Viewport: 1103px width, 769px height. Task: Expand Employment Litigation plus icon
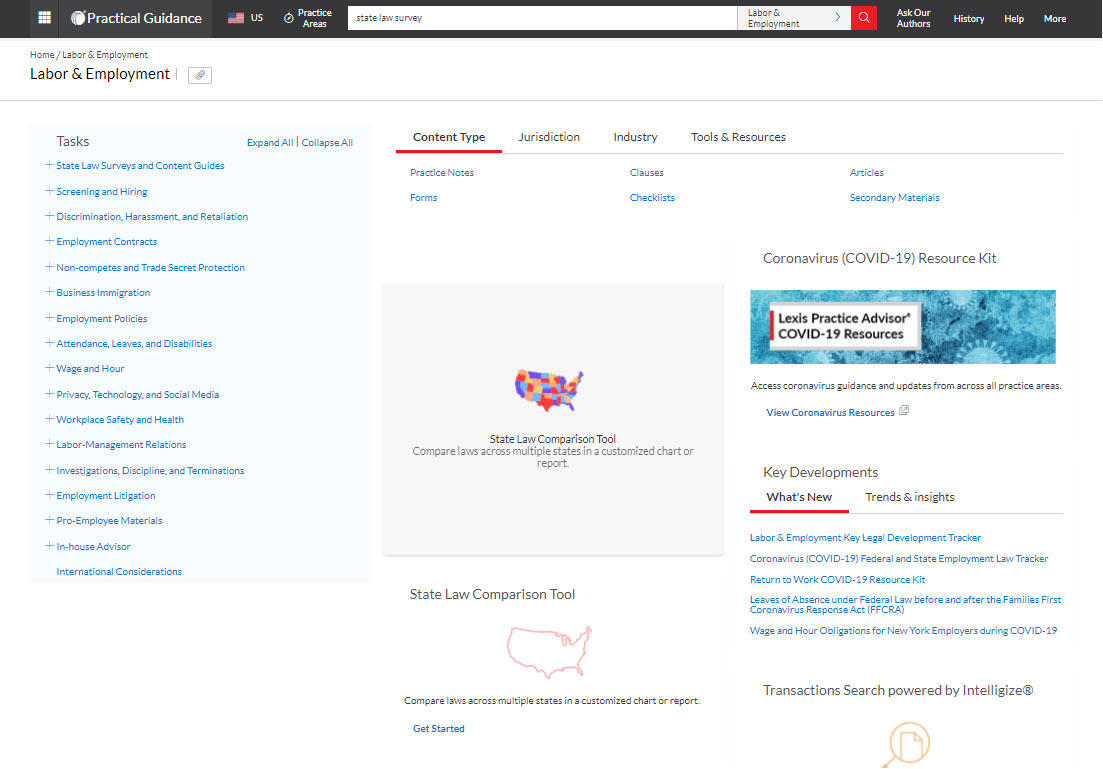tap(49, 495)
